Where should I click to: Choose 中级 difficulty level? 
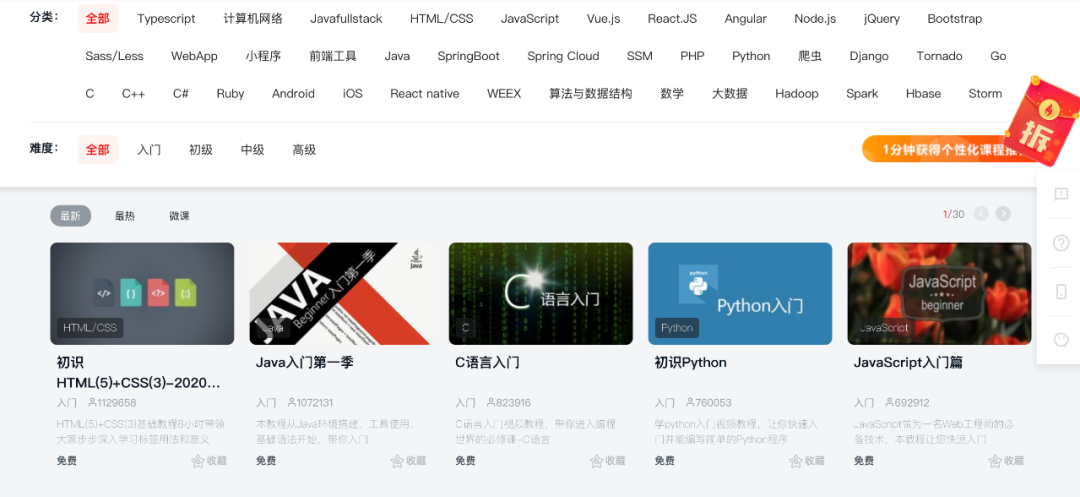coord(253,150)
